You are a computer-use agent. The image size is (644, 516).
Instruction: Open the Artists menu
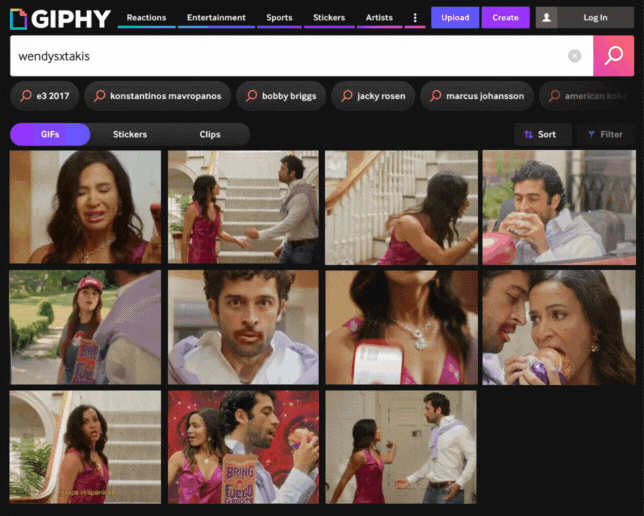tap(379, 18)
